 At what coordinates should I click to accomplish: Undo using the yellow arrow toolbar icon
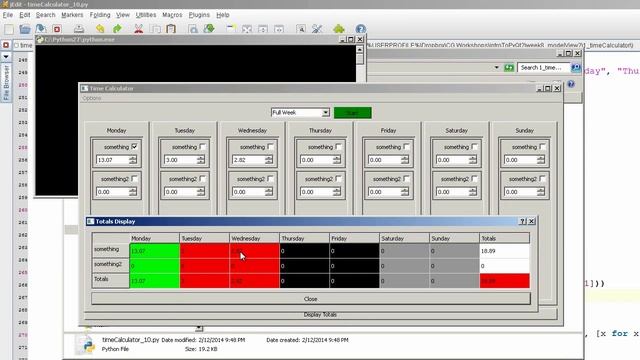click(x=100, y=29)
